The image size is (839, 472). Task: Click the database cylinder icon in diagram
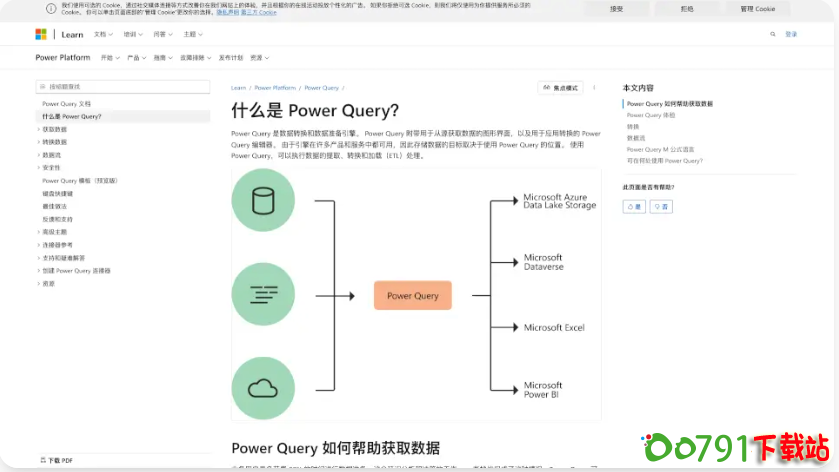pyautogui.click(x=263, y=201)
